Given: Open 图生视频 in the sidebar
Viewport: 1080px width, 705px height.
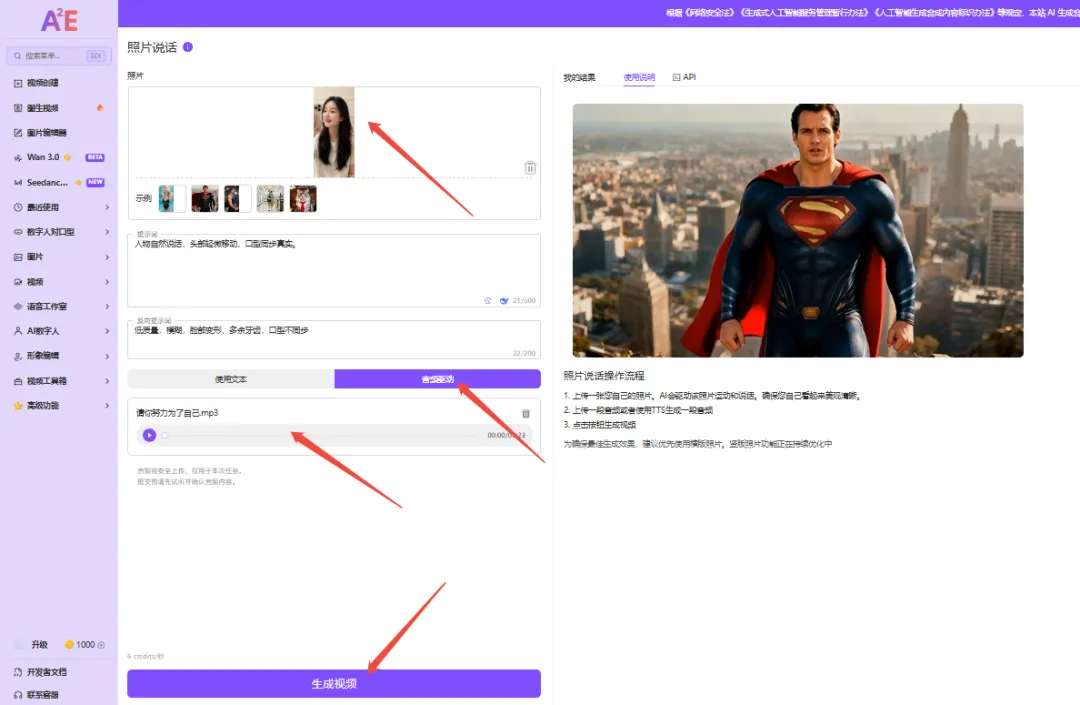Looking at the screenshot, I should (43, 108).
